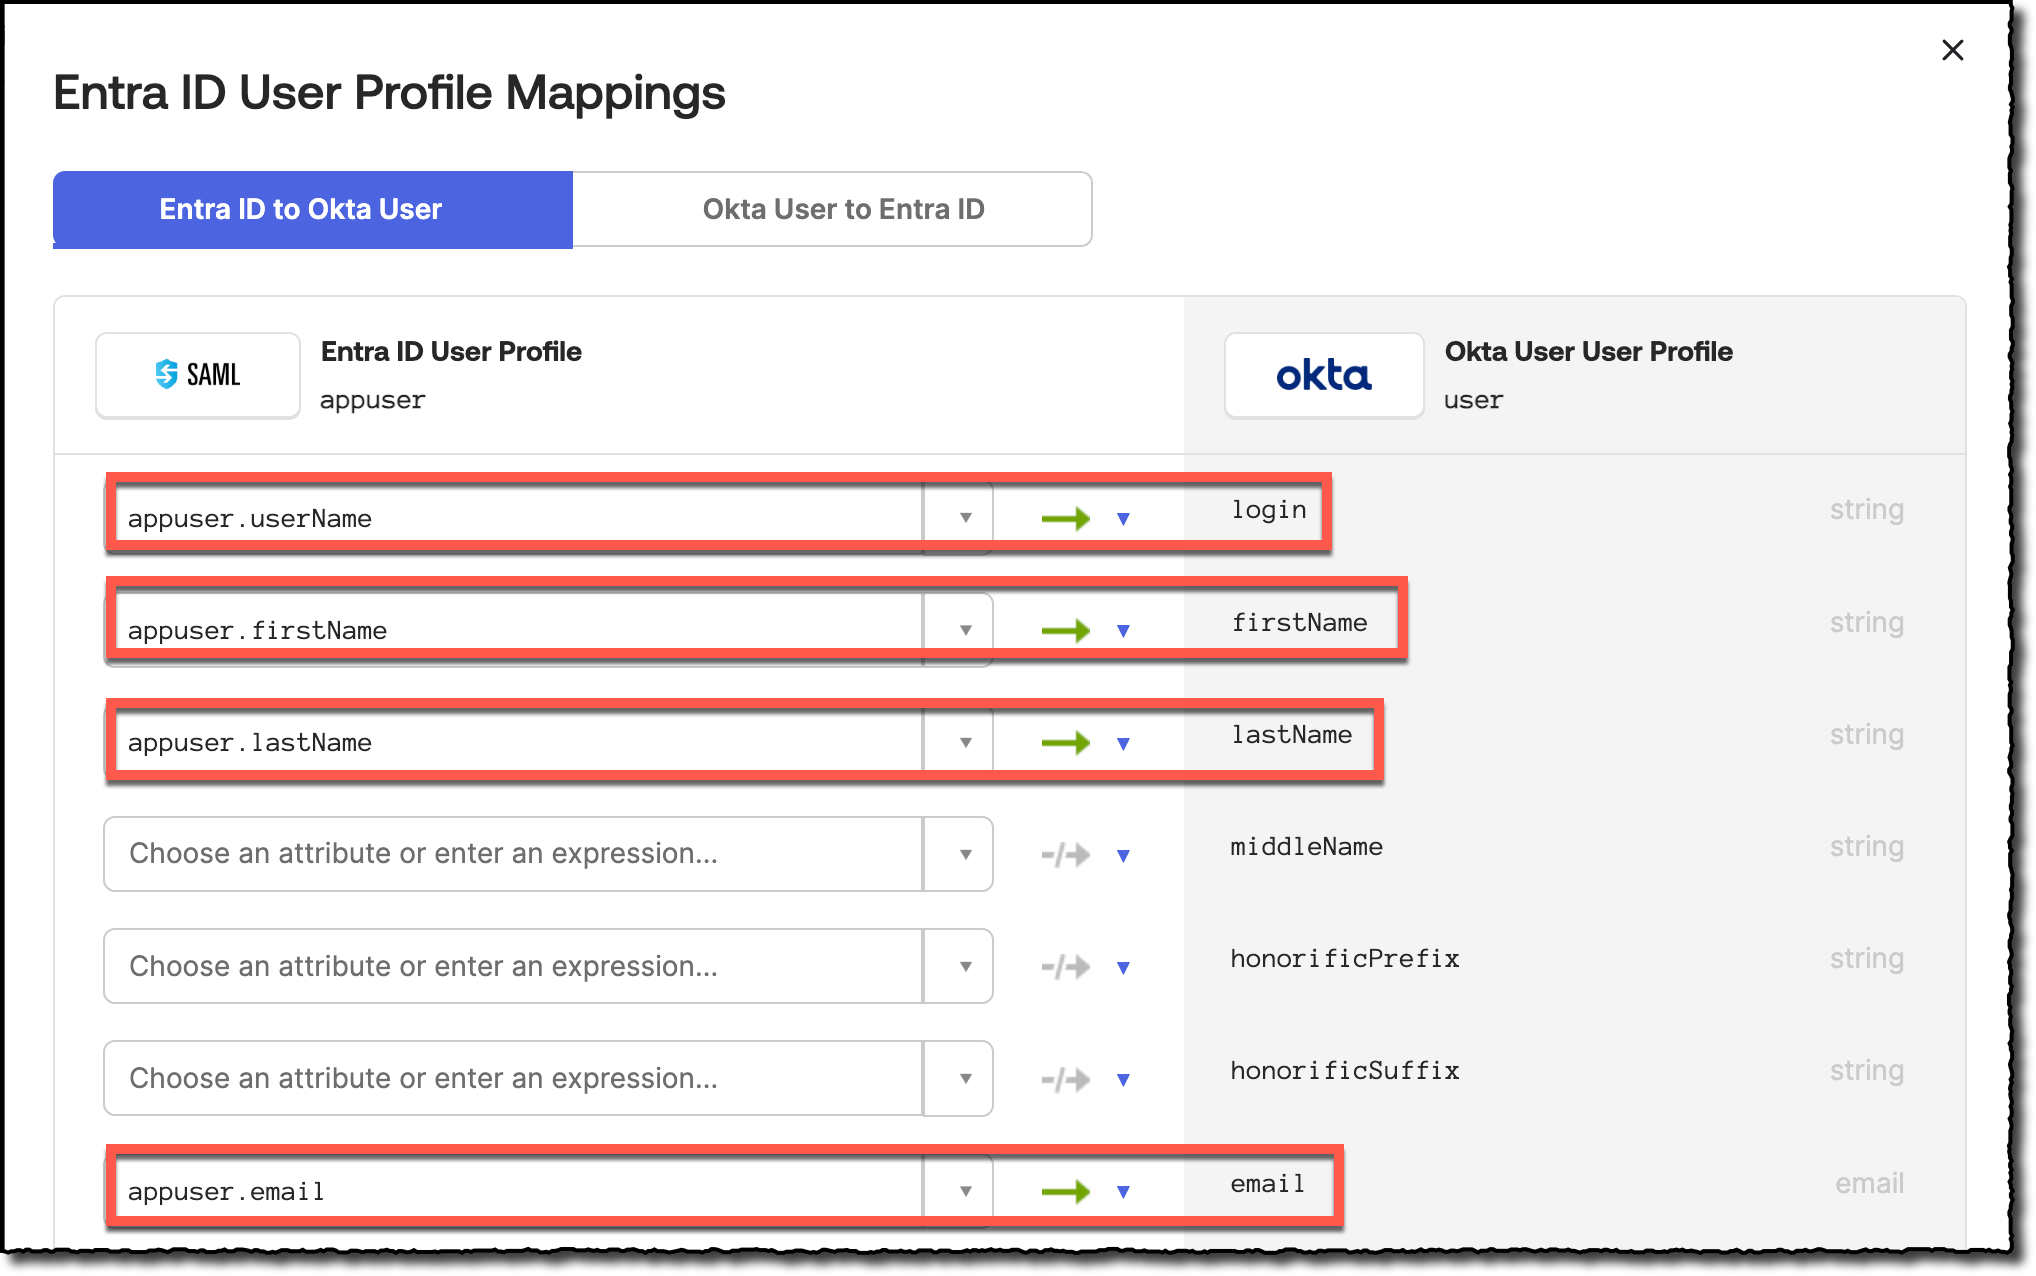Viewport: 2036px width, 1276px height.
Task: Close the Entra ID User Profile Mappings dialog
Action: (x=1952, y=50)
